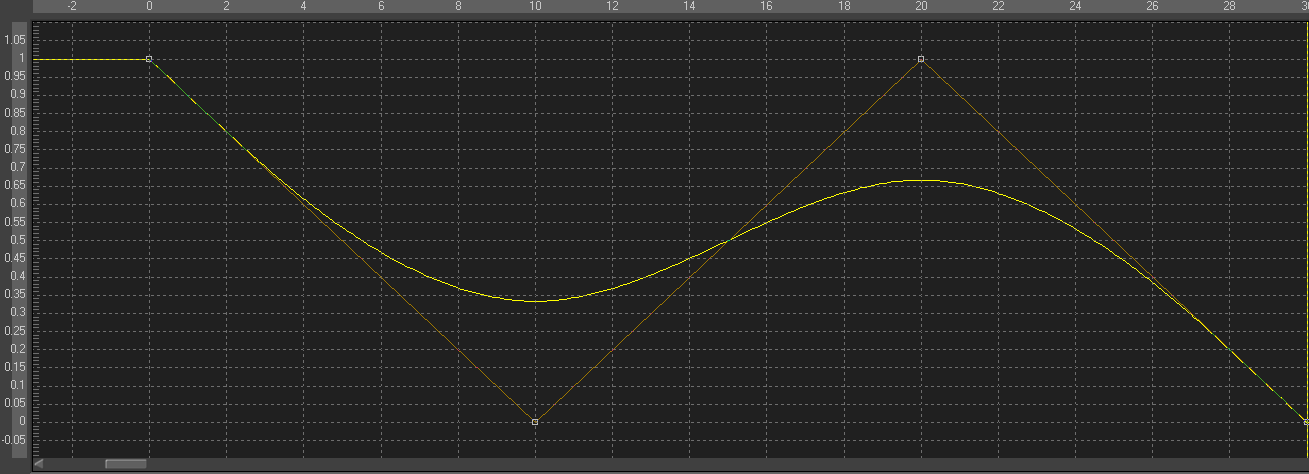Click the 0.95 label on the value axis

pyautogui.click(x=15, y=76)
